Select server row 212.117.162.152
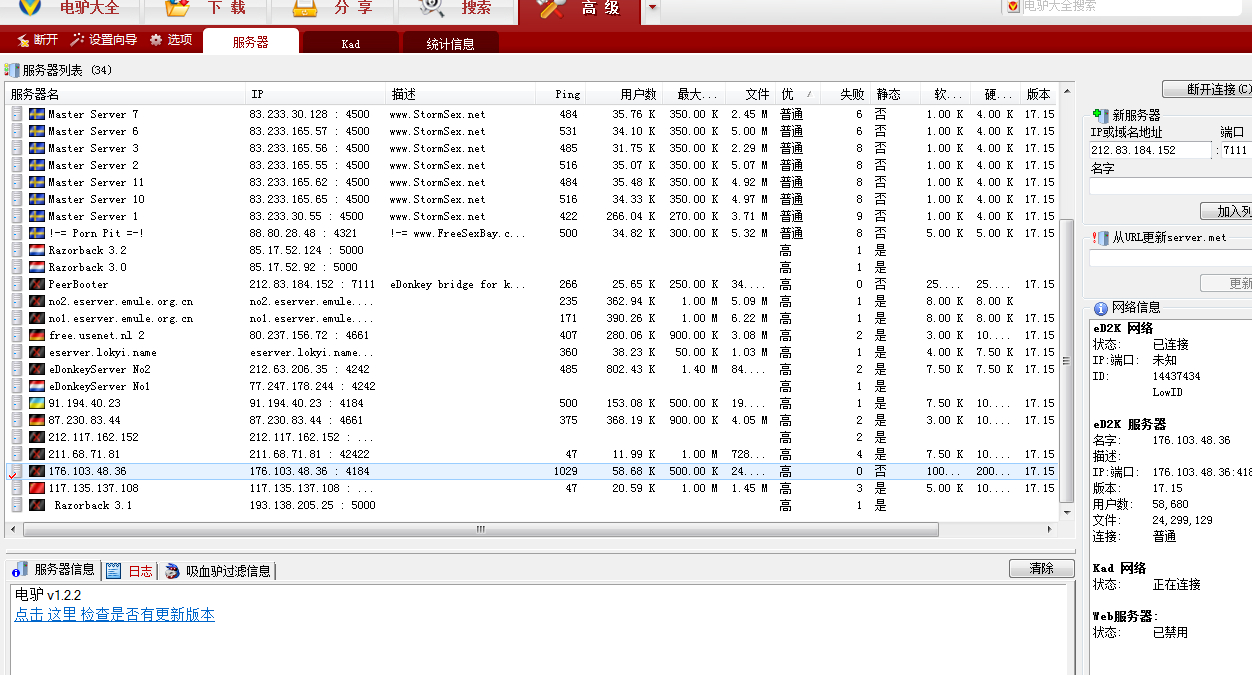The height and width of the screenshot is (675, 1252). (532, 437)
